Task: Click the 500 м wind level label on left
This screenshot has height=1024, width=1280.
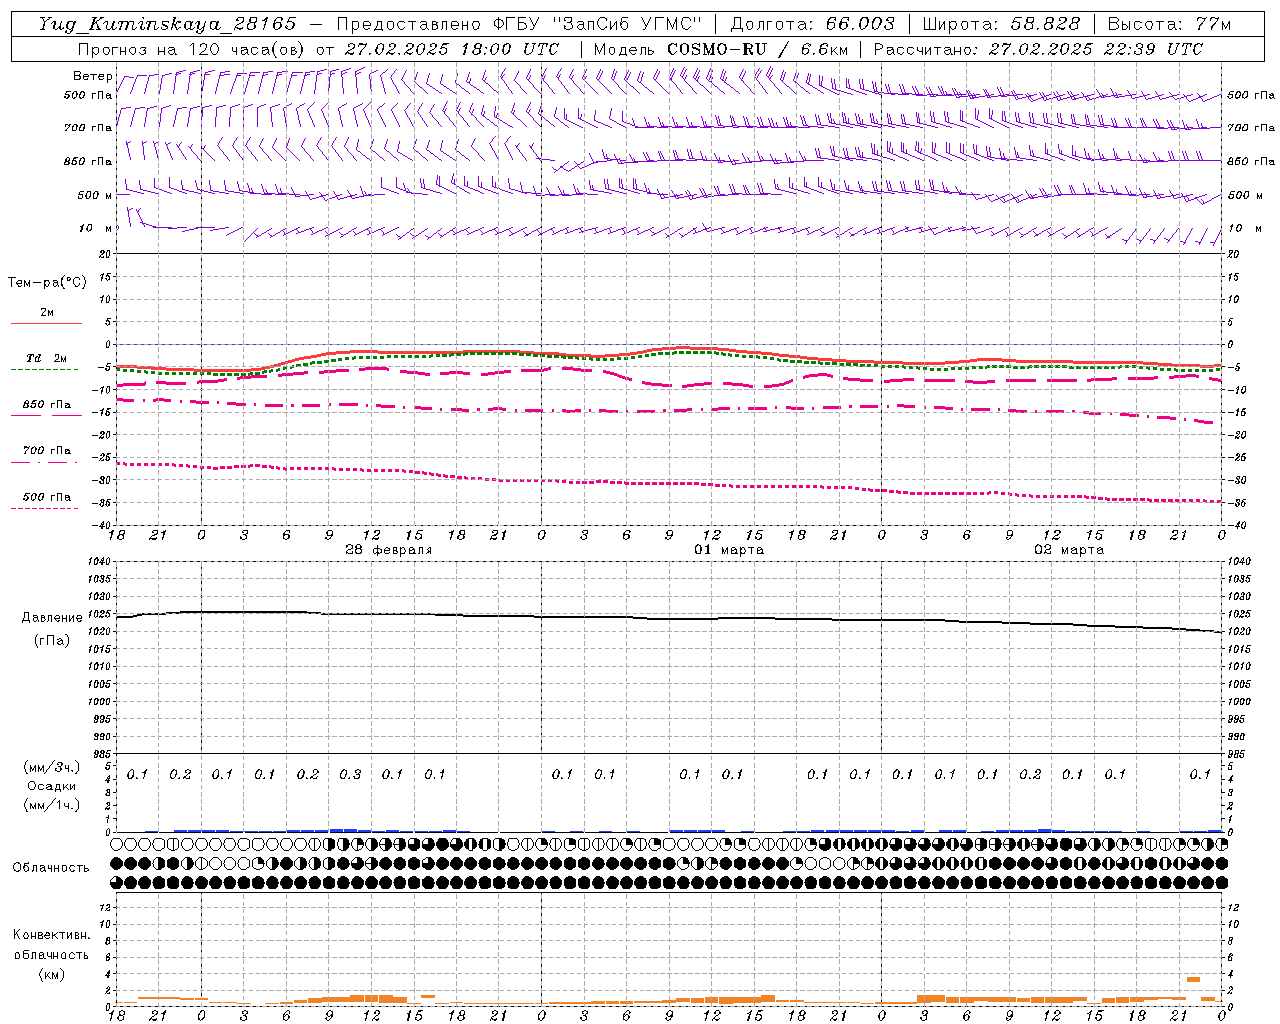Action: (x=95, y=195)
